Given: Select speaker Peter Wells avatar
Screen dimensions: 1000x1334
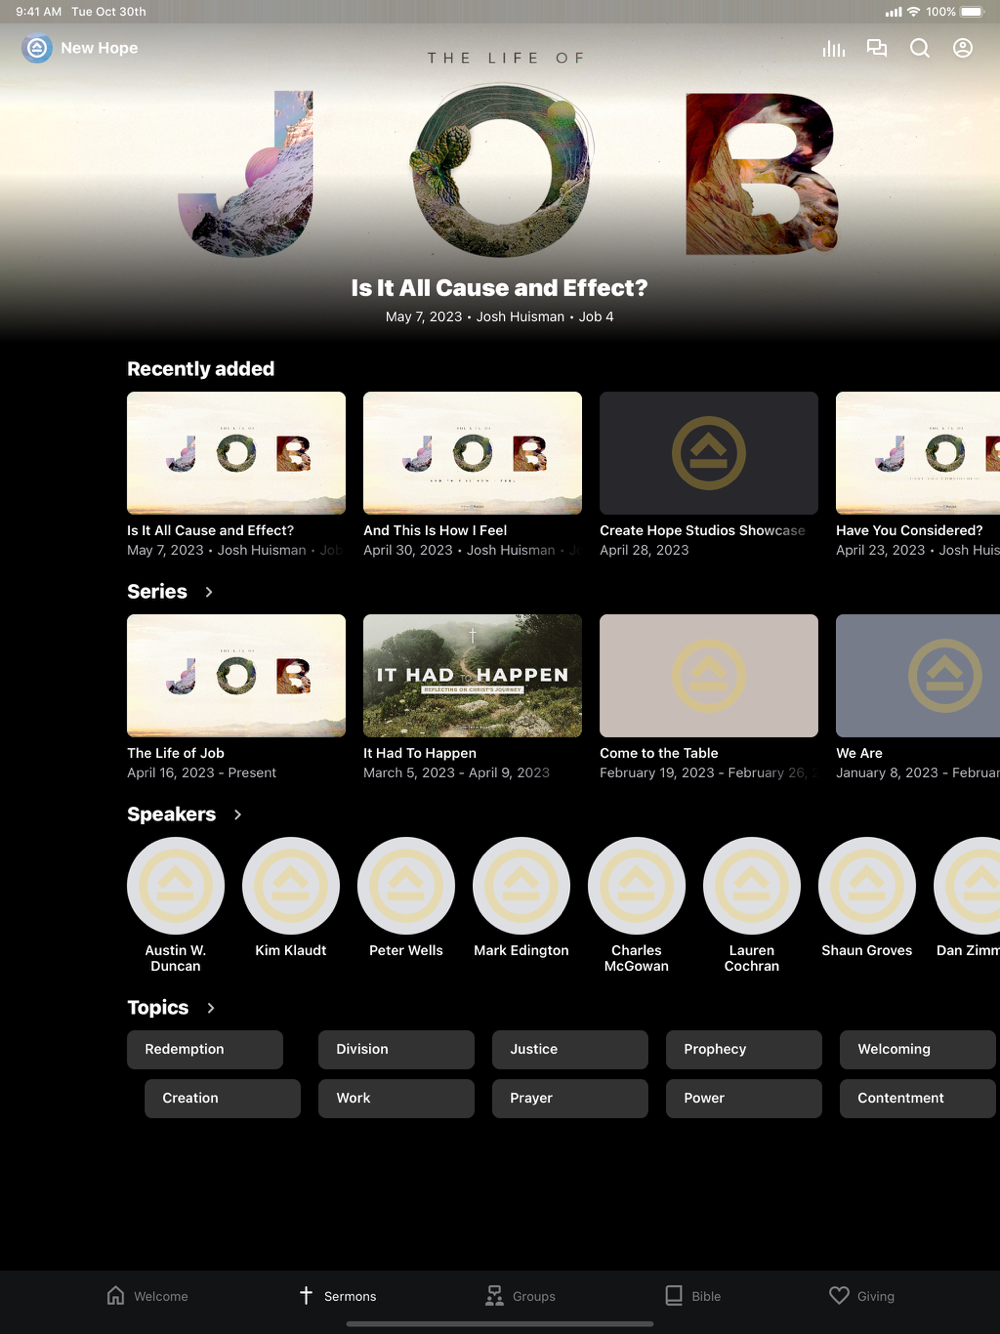Looking at the screenshot, I should tap(406, 886).
